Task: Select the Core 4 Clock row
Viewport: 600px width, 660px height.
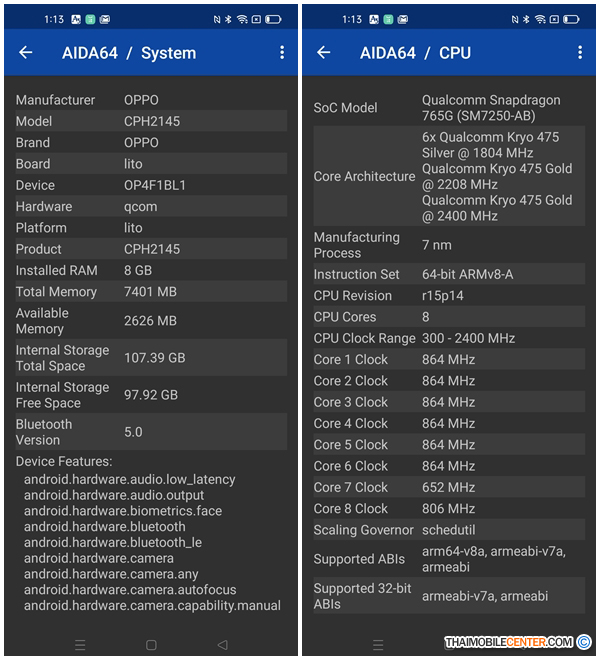Action: (x=449, y=423)
